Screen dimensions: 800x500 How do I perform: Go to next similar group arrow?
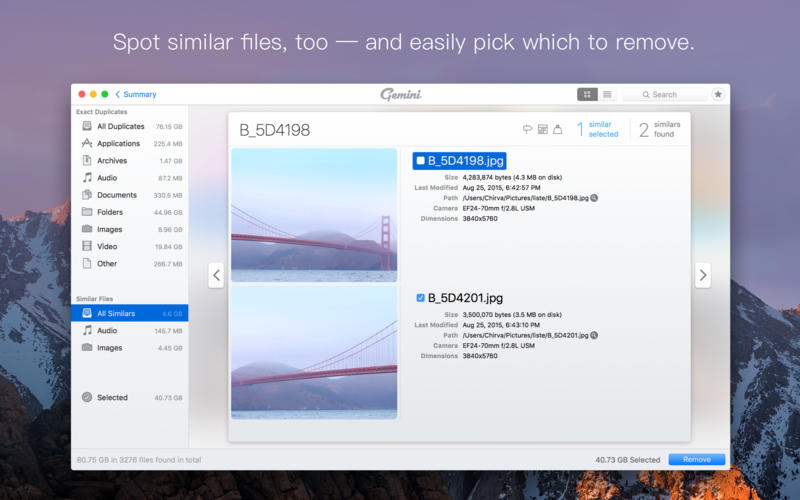point(703,276)
